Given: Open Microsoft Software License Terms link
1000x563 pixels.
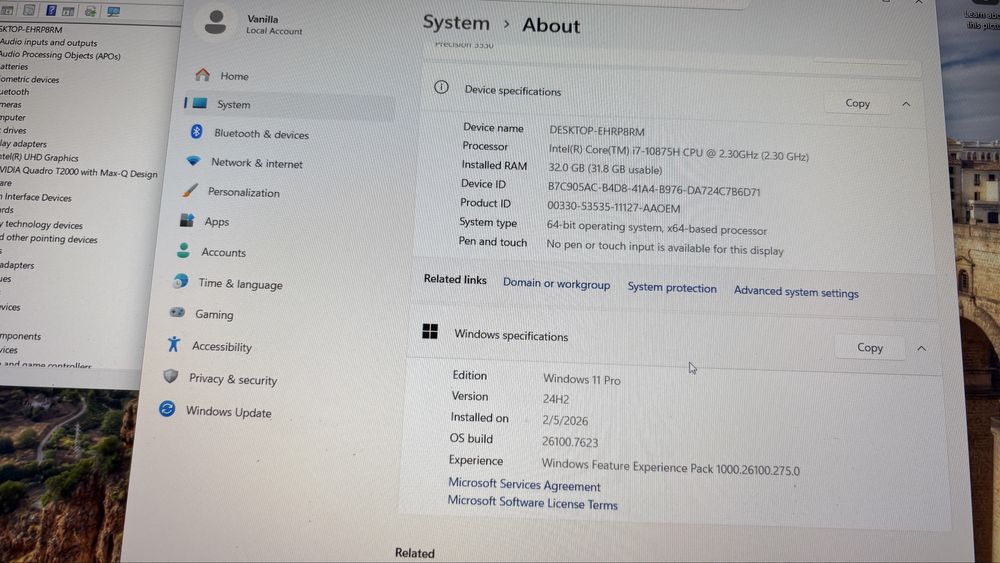Looking at the screenshot, I should point(533,503).
